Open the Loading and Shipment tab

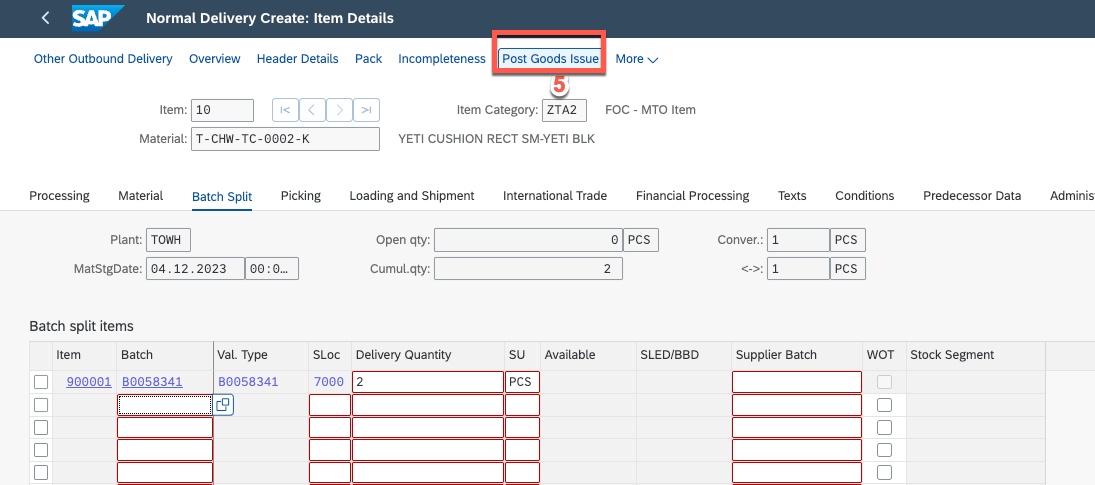click(x=411, y=196)
